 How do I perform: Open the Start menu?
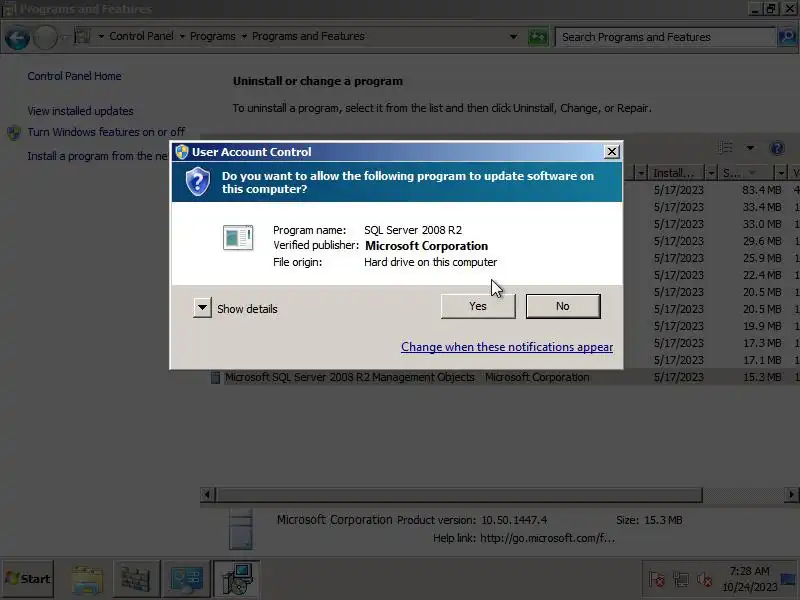coord(28,579)
